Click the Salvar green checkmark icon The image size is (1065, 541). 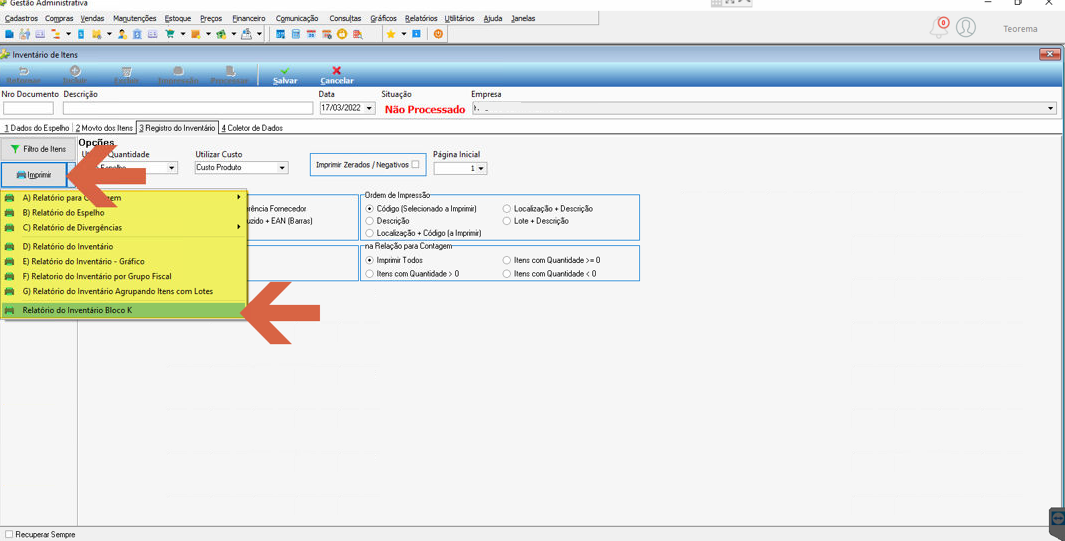(285, 70)
